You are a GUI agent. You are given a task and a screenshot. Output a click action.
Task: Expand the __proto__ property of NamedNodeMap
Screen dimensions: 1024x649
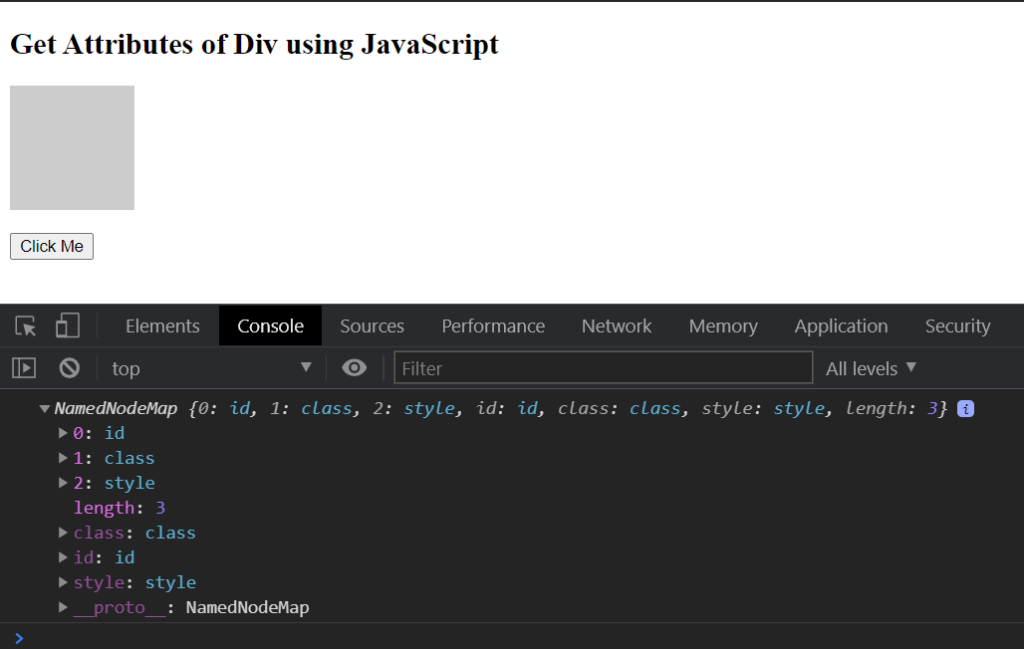[x=63, y=607]
